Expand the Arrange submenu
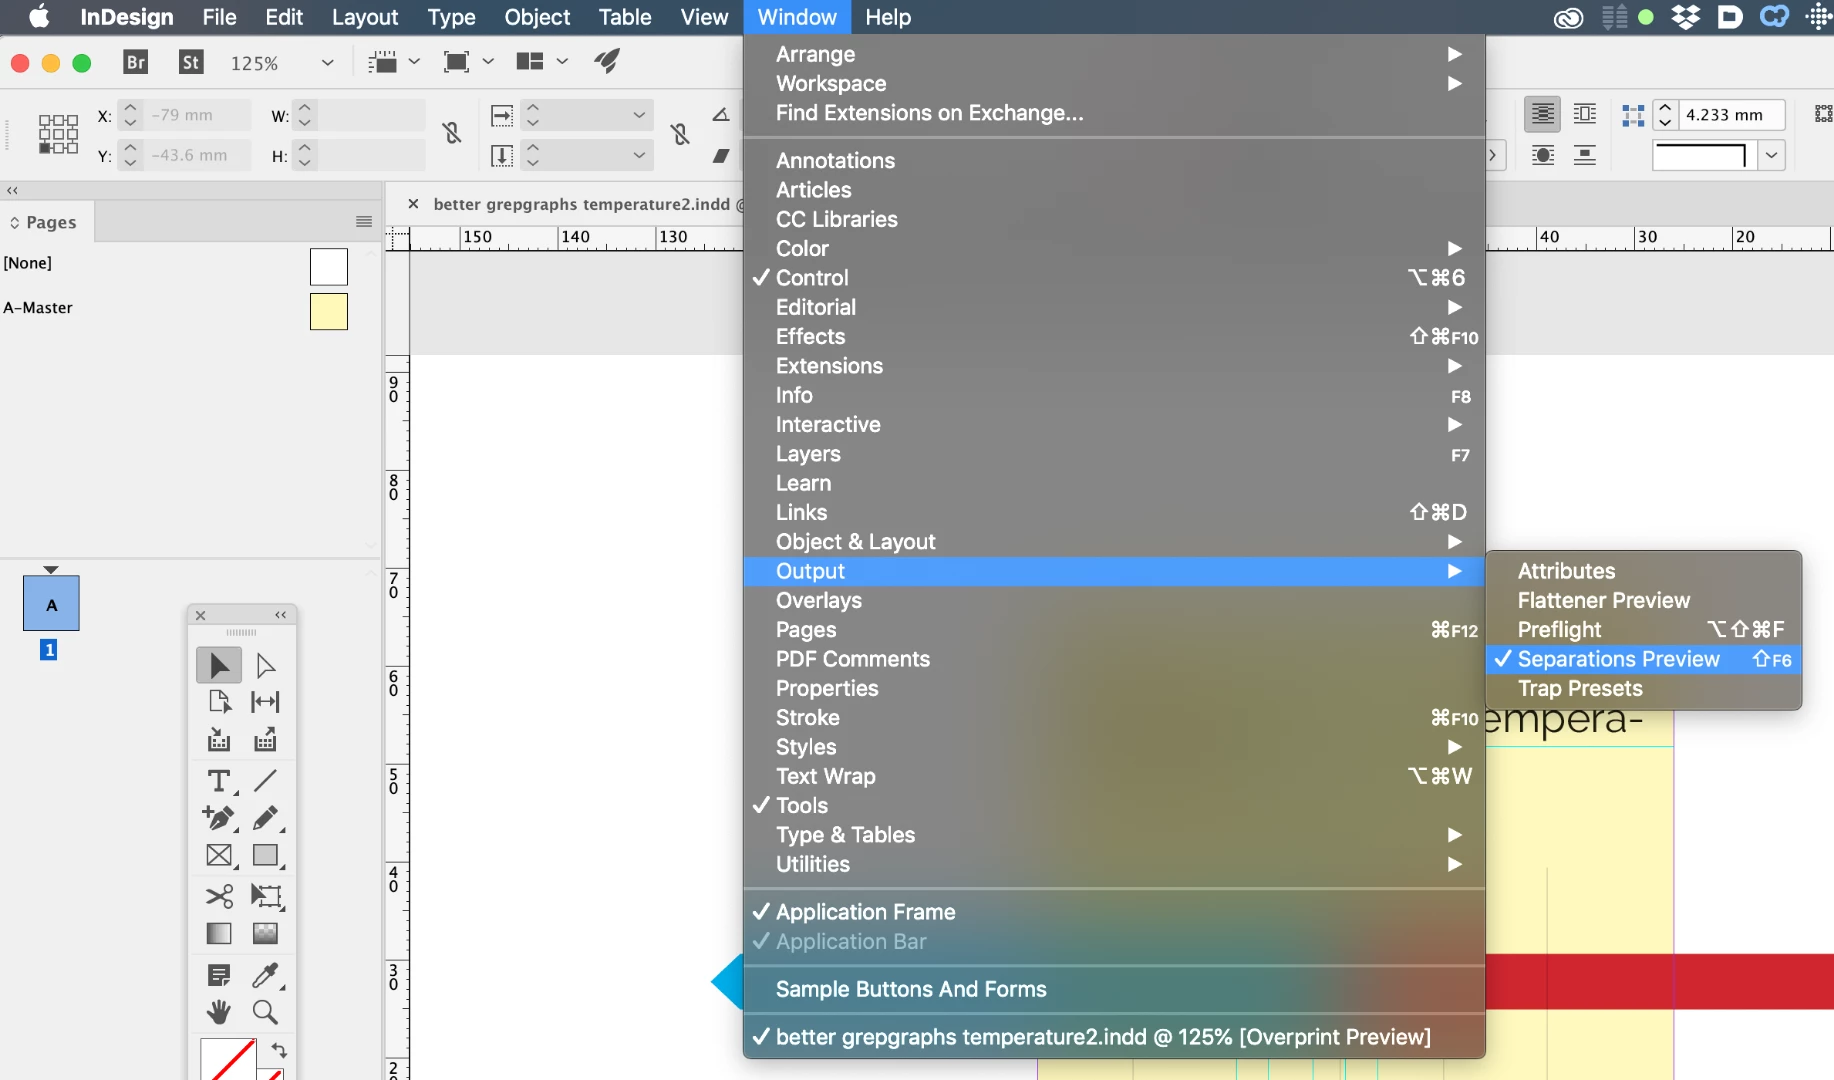Image resolution: width=1834 pixels, height=1080 pixels. pyautogui.click(x=1114, y=54)
